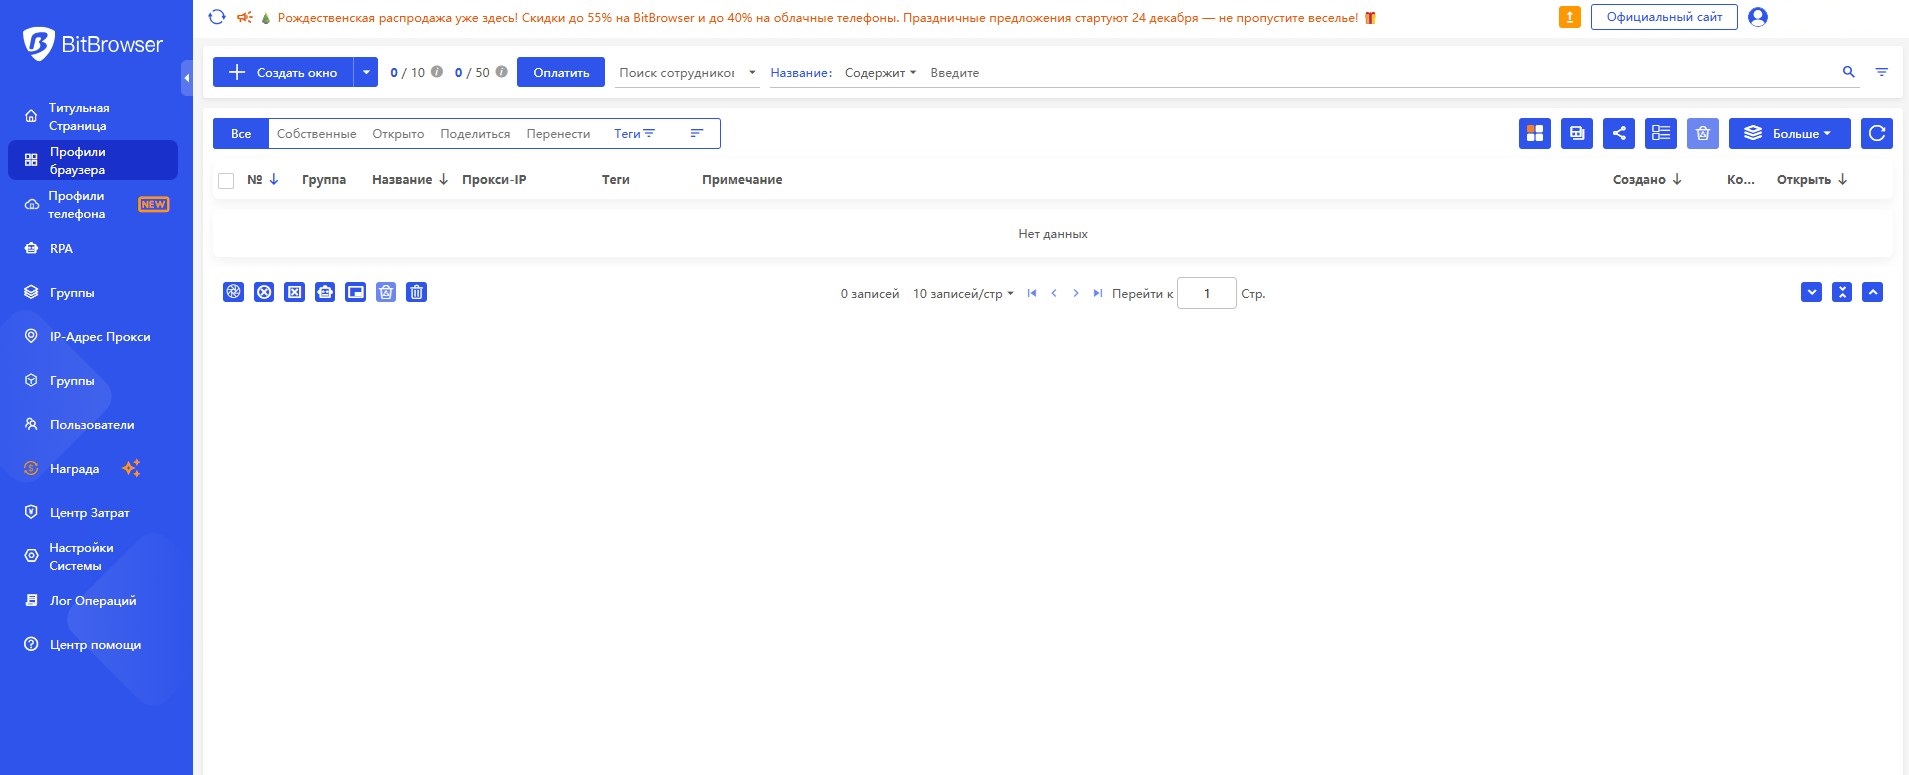Image resolution: width=1909 pixels, height=775 pixels.
Task: Click the refresh button beside Больше
Action: 1876,133
